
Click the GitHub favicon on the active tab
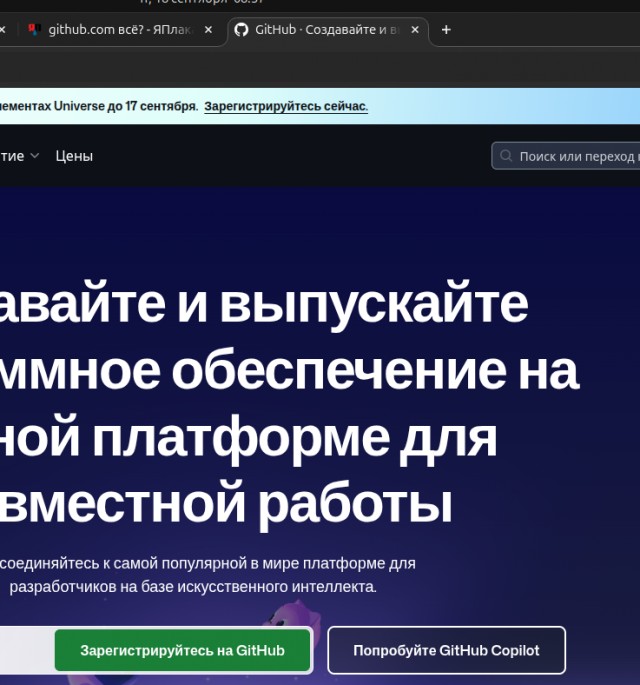(x=241, y=30)
